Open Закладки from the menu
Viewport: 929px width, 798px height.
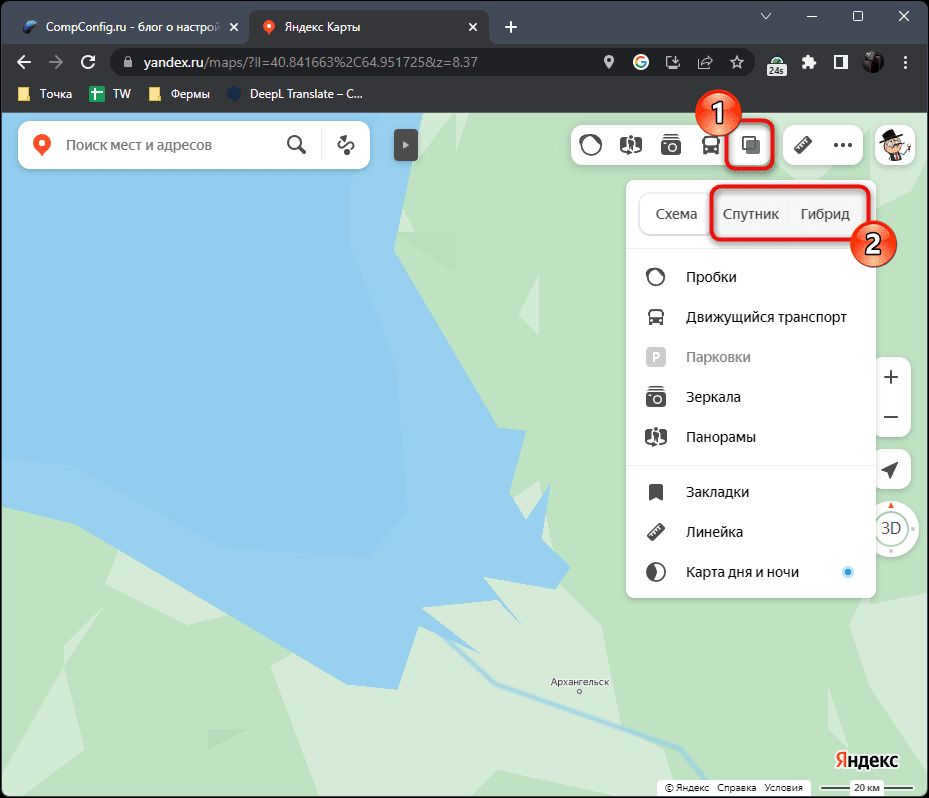point(751,492)
